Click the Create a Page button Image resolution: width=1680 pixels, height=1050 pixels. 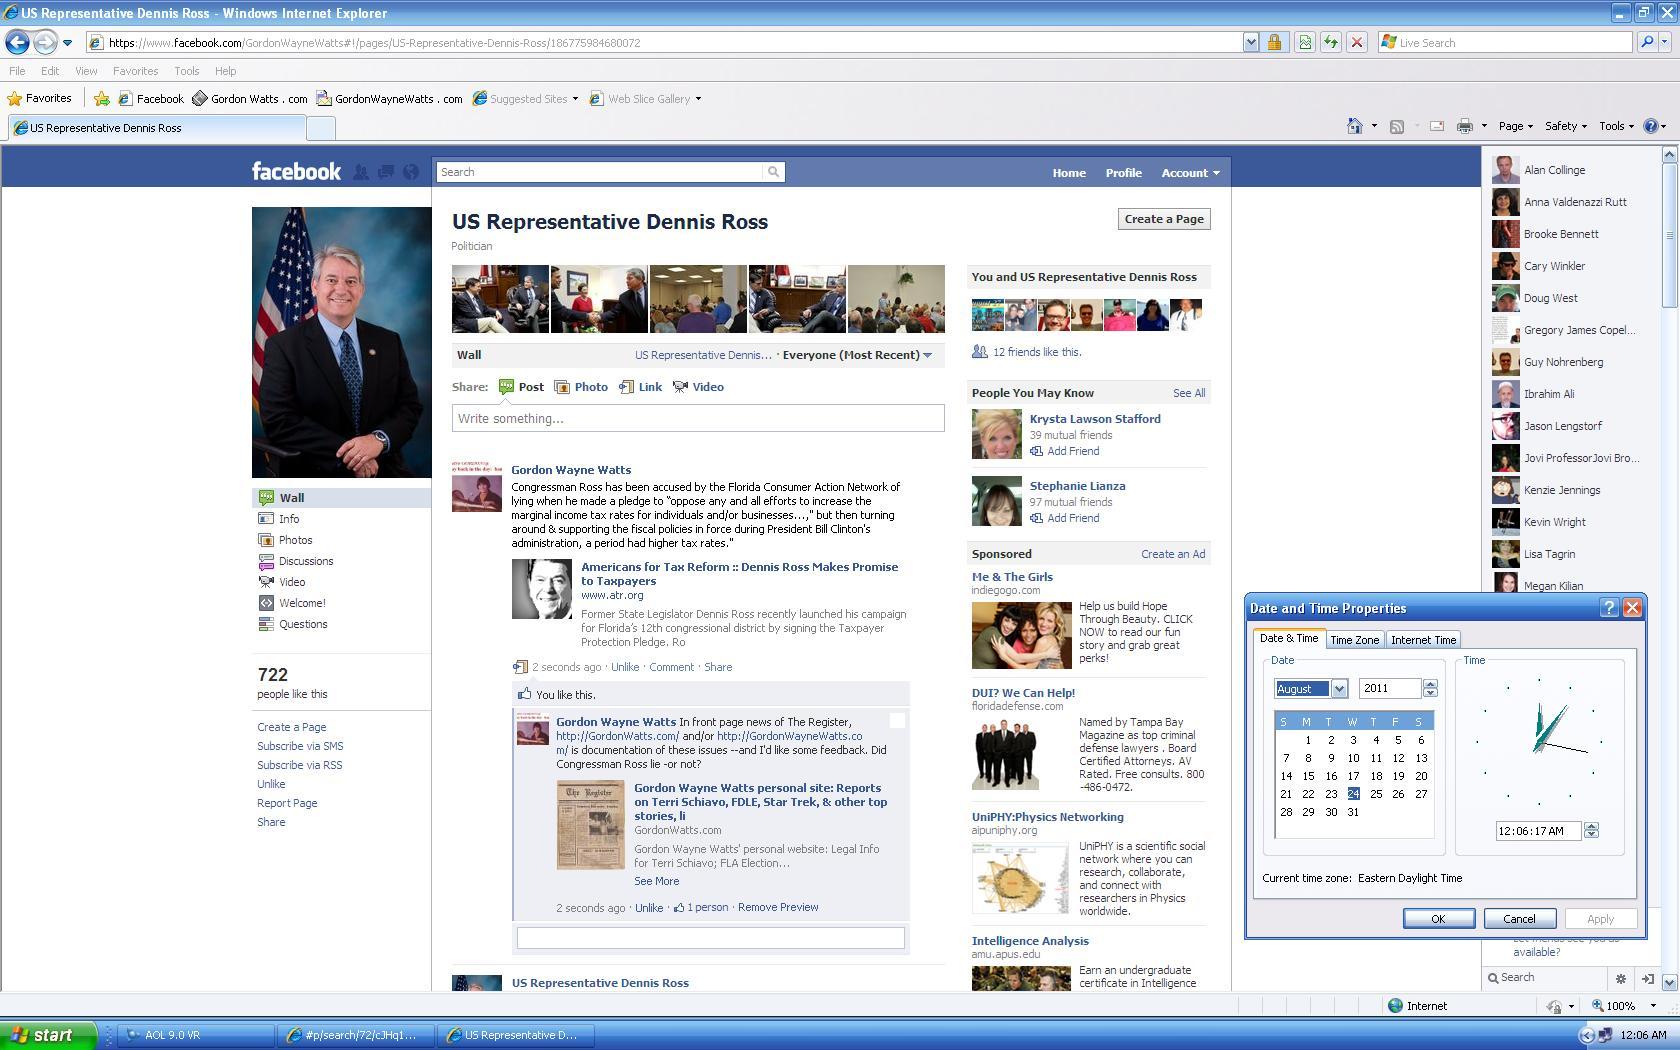pos(1164,219)
